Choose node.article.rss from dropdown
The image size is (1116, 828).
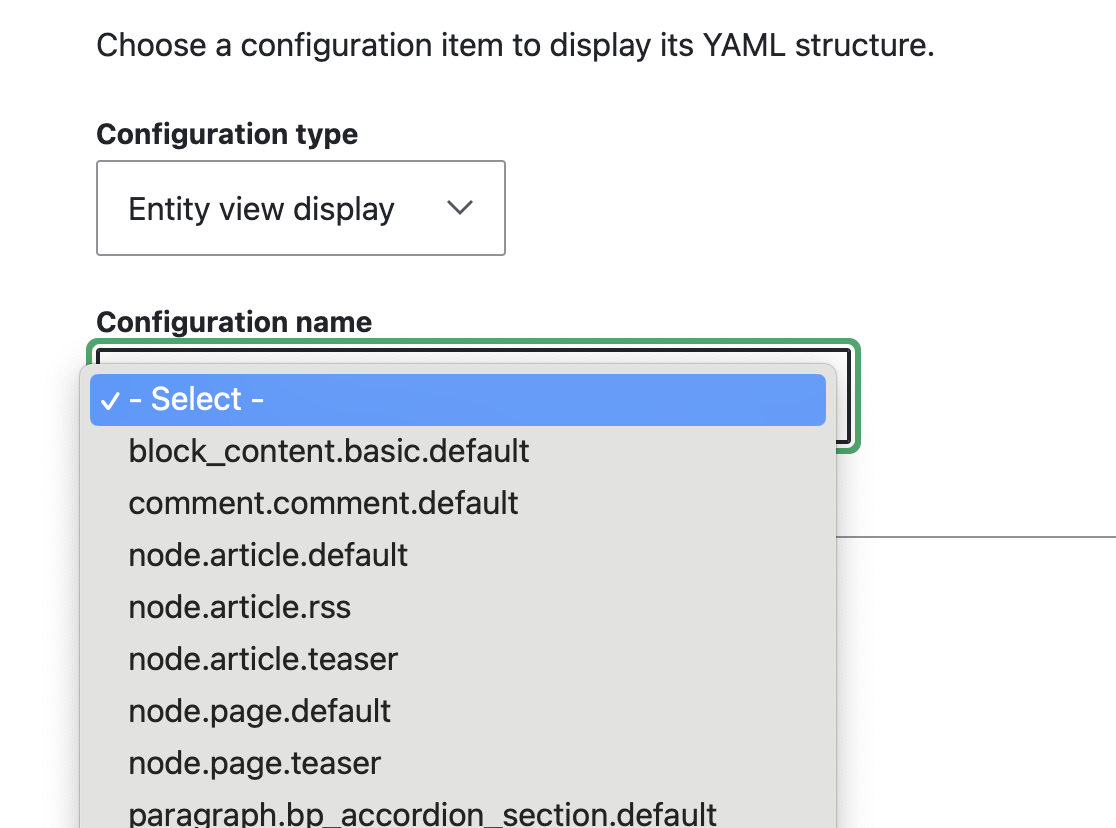pos(239,606)
